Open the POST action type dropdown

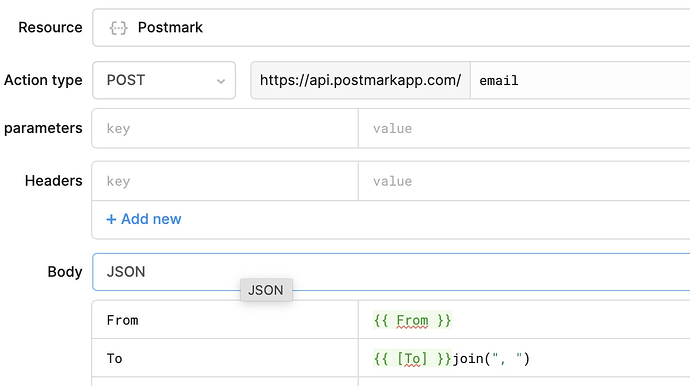164,80
